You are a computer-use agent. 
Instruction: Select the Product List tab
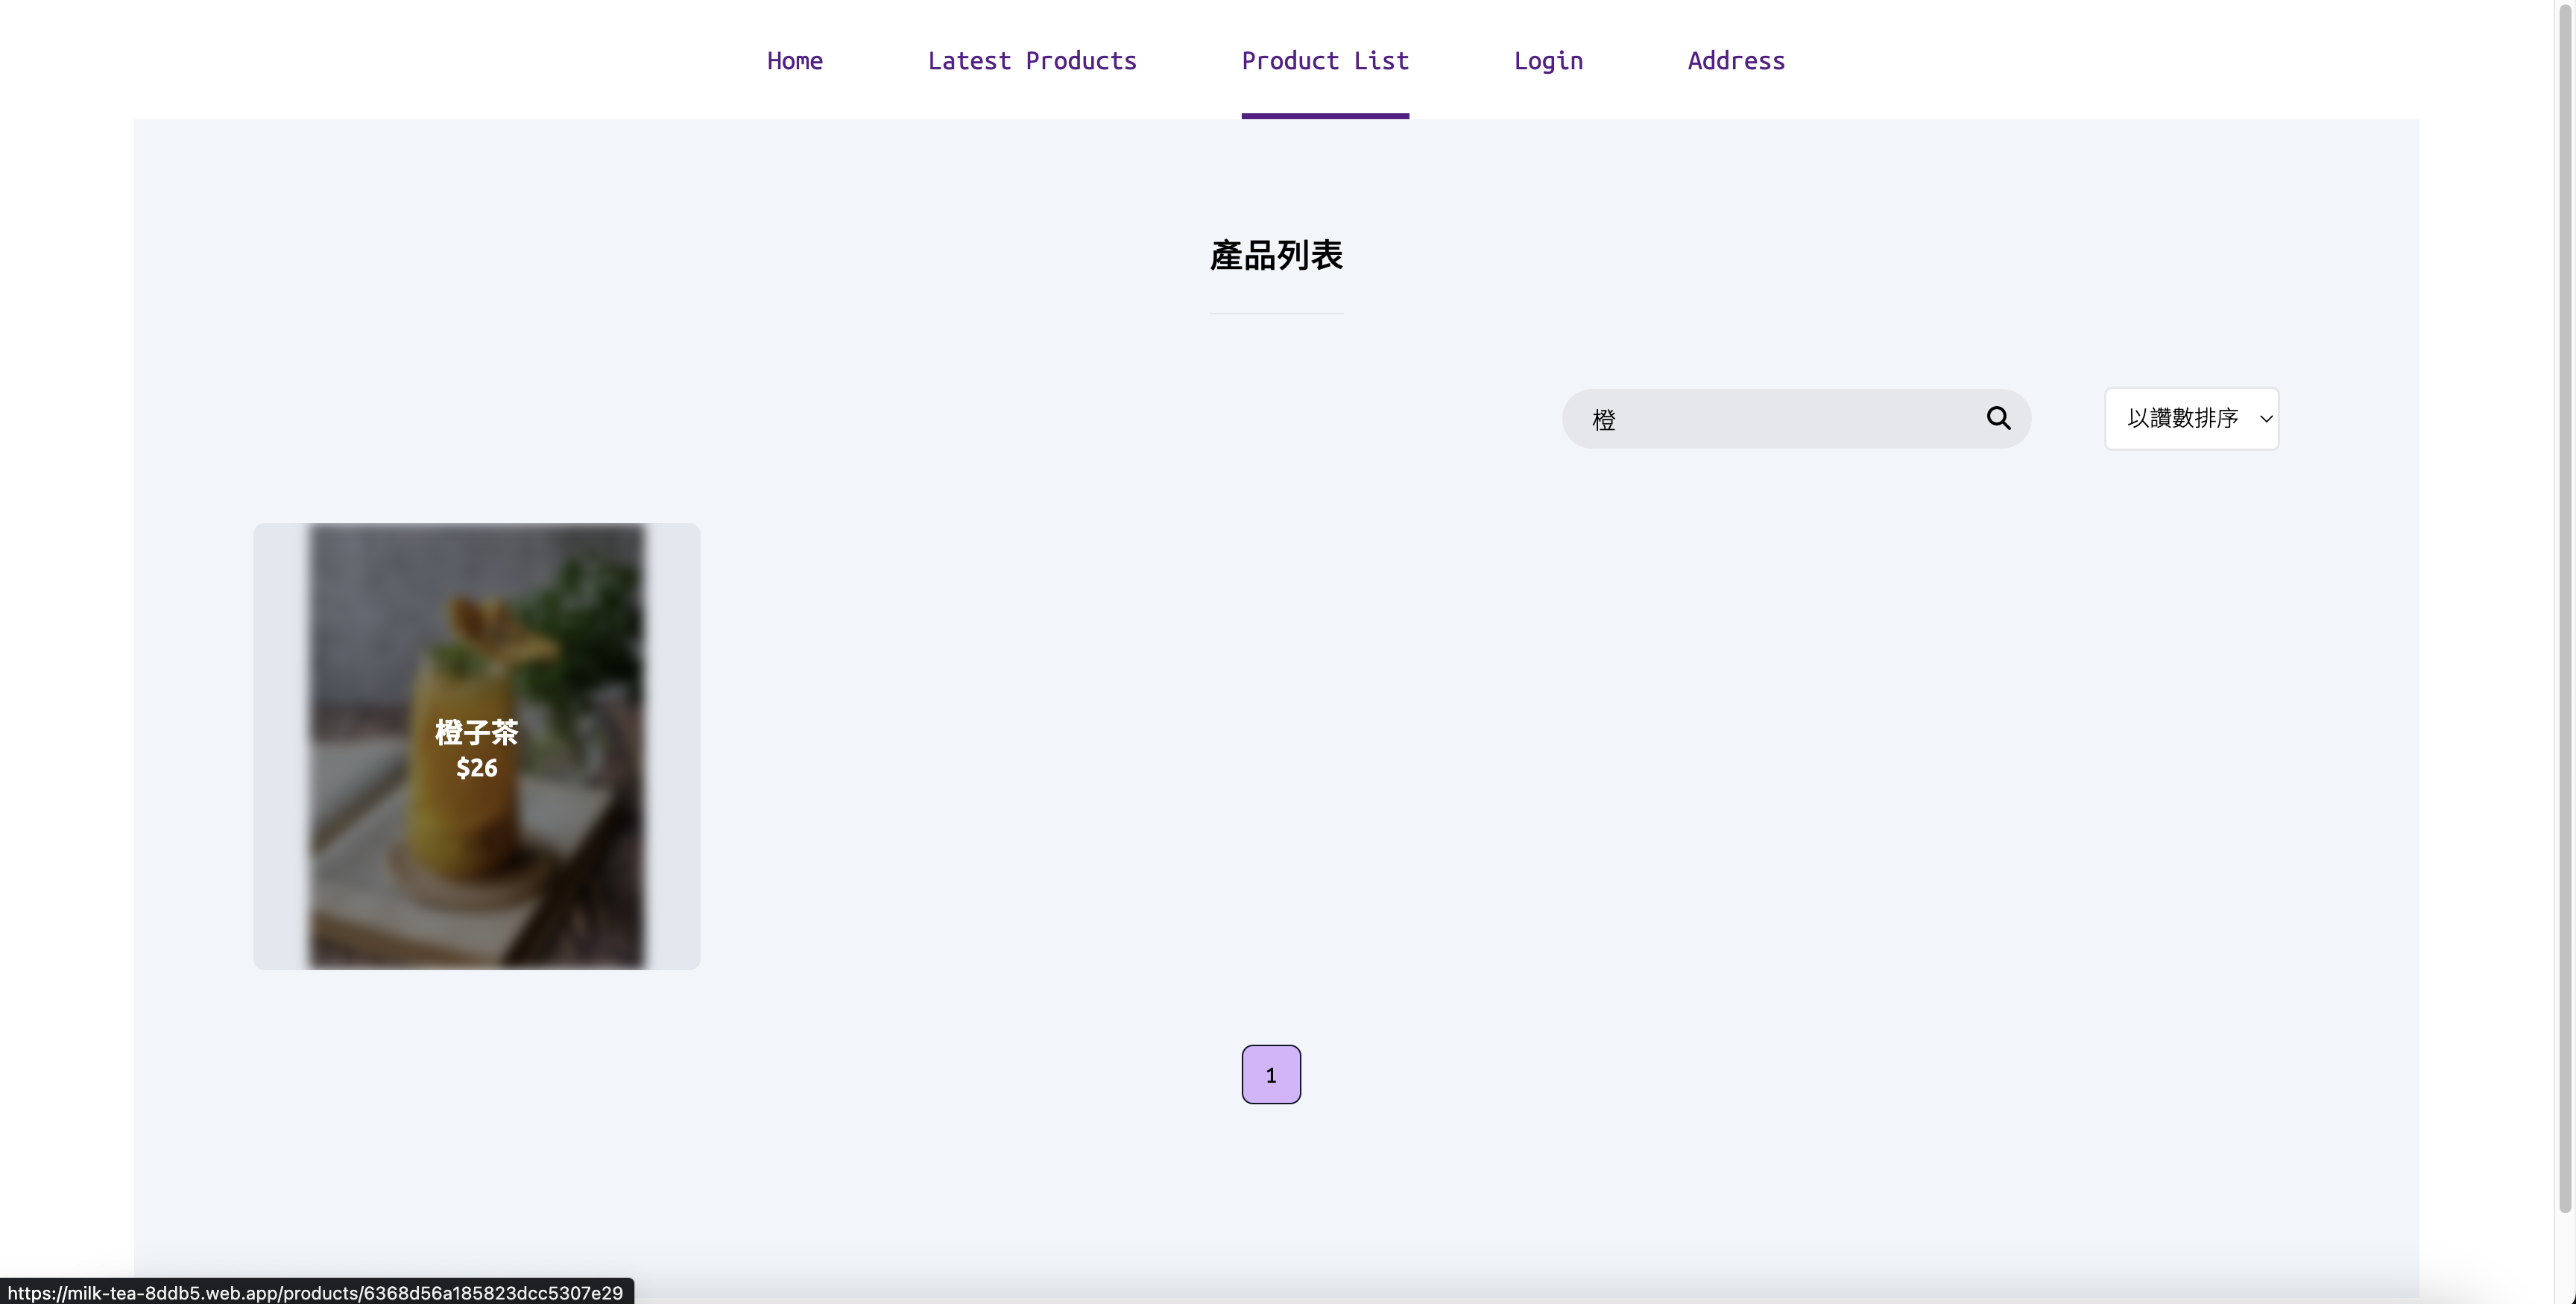pyautogui.click(x=1324, y=60)
